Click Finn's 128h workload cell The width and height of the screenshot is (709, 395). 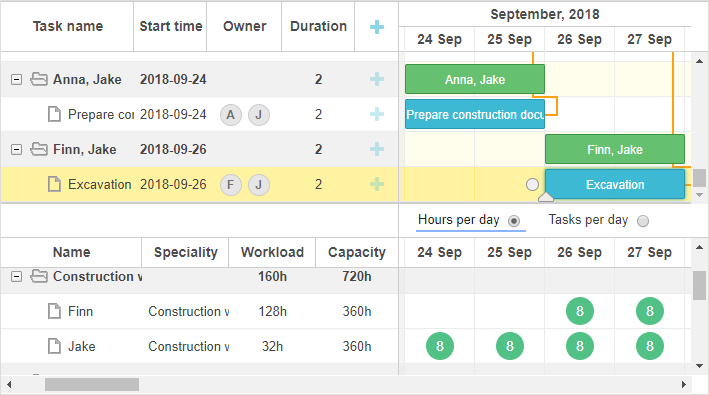pos(272,311)
